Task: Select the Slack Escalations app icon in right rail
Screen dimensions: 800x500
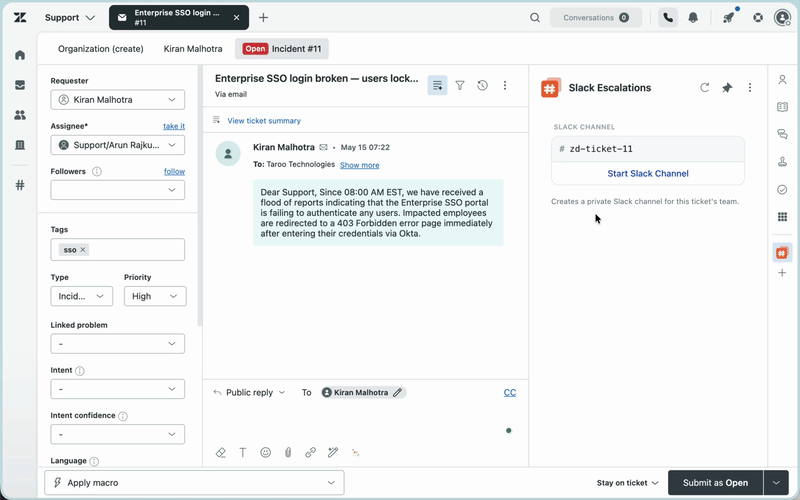Action: (x=782, y=253)
